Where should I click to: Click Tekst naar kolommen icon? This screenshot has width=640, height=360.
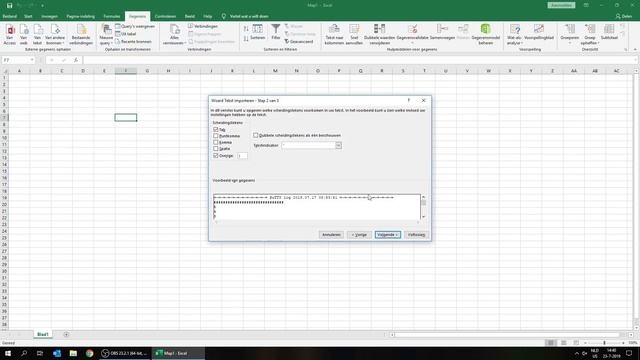point(334,29)
